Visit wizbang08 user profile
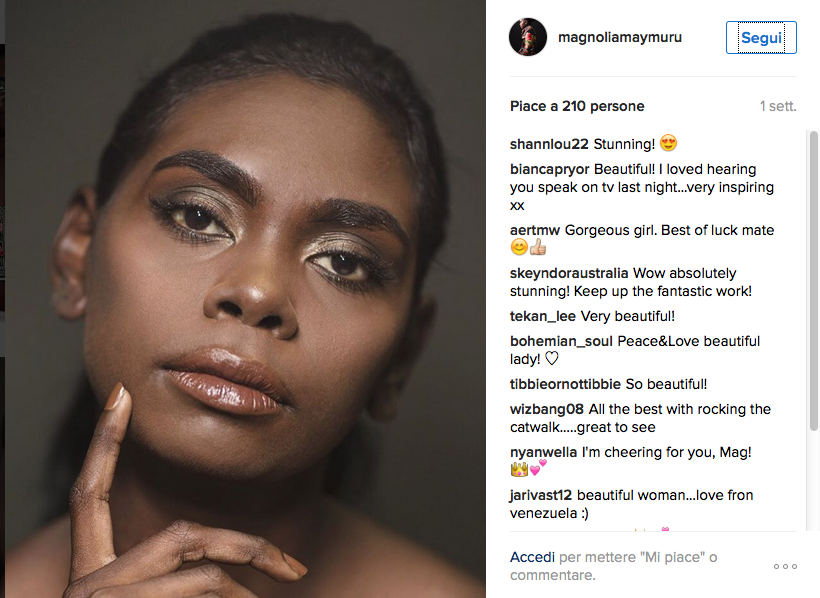Screen dimensions: 820x598 pos(547,409)
